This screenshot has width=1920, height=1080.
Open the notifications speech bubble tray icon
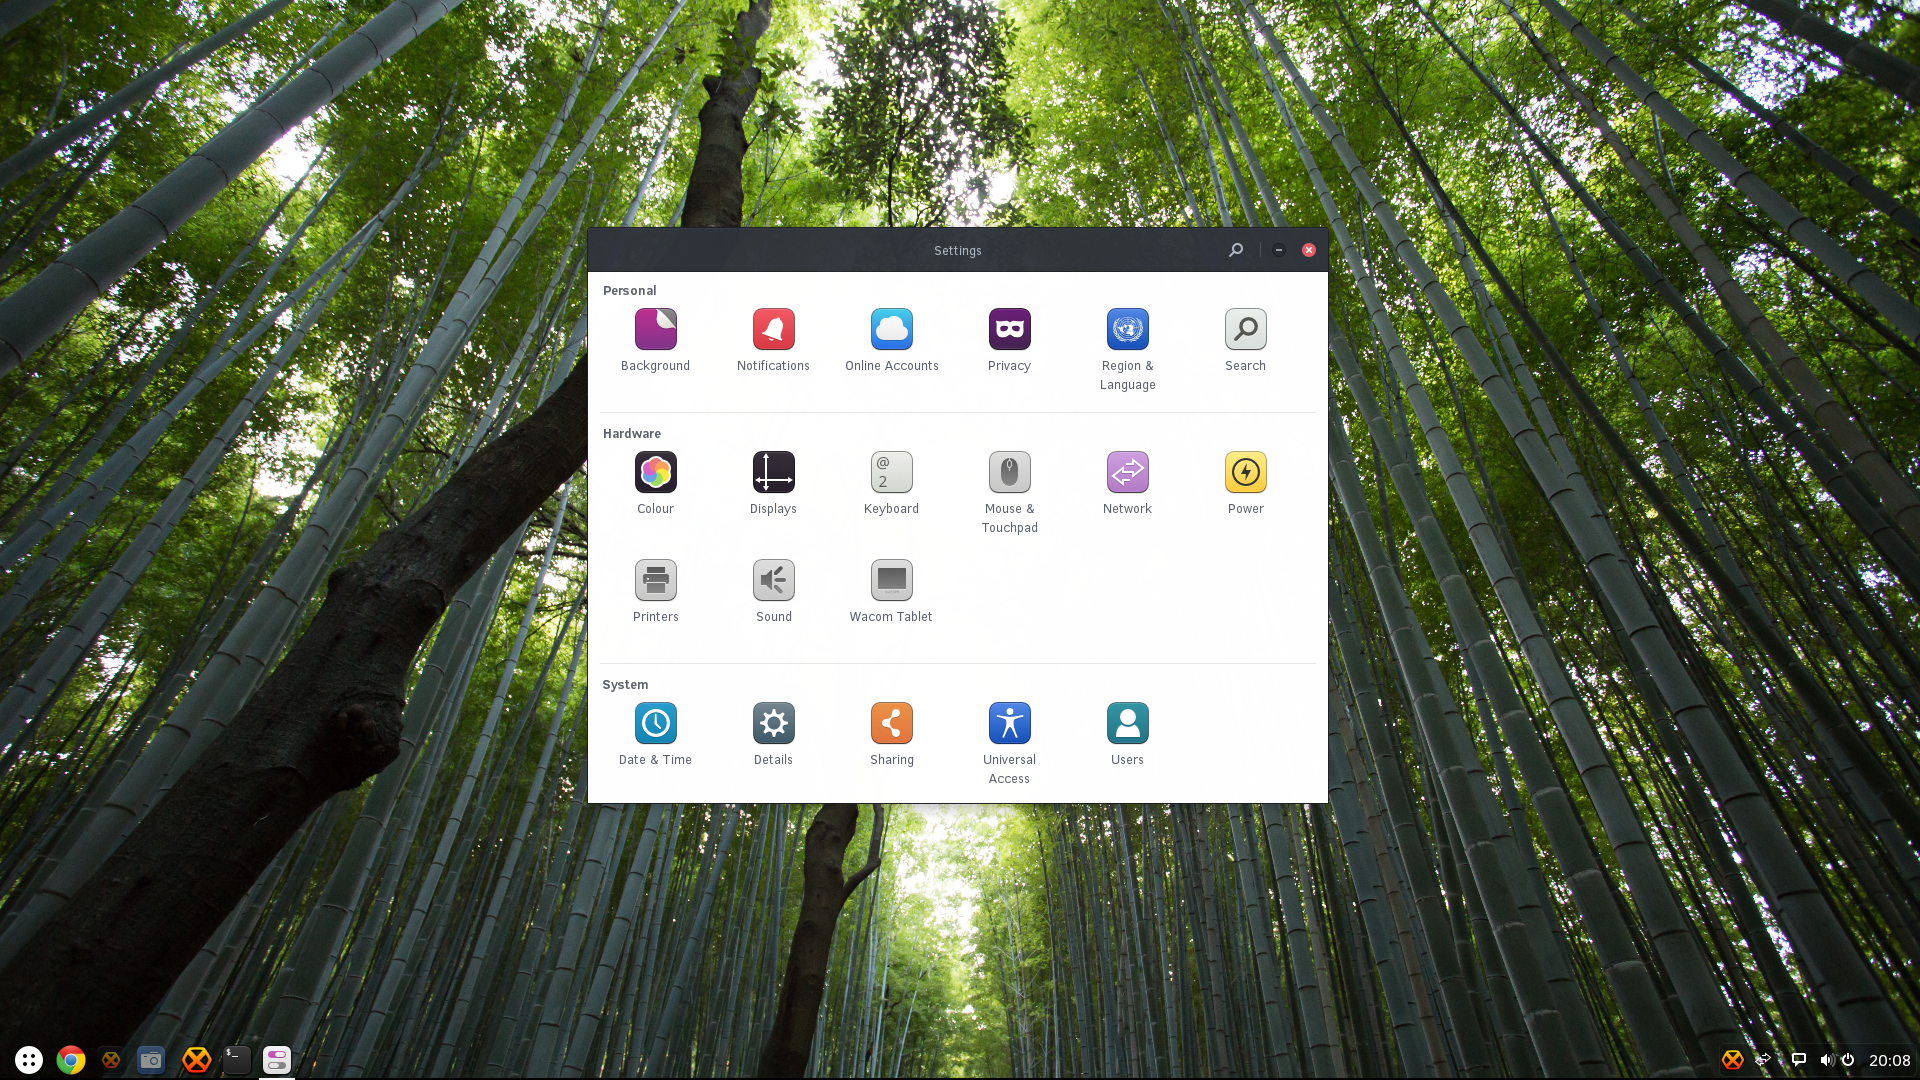[1799, 1060]
